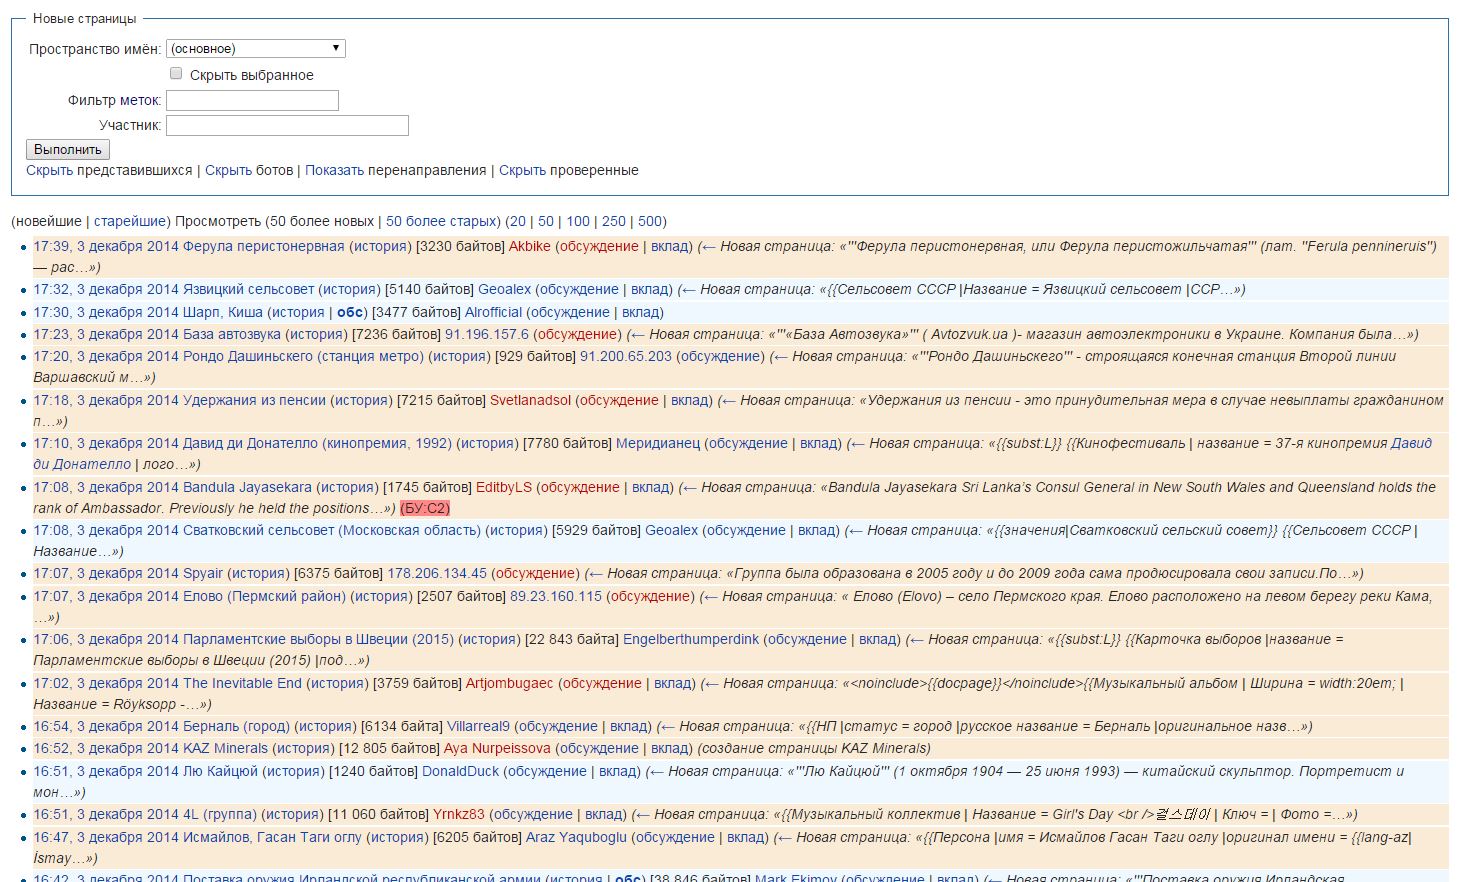1461x882 pixels.
Task: Open the 50 более старых link
Action: 441,221
